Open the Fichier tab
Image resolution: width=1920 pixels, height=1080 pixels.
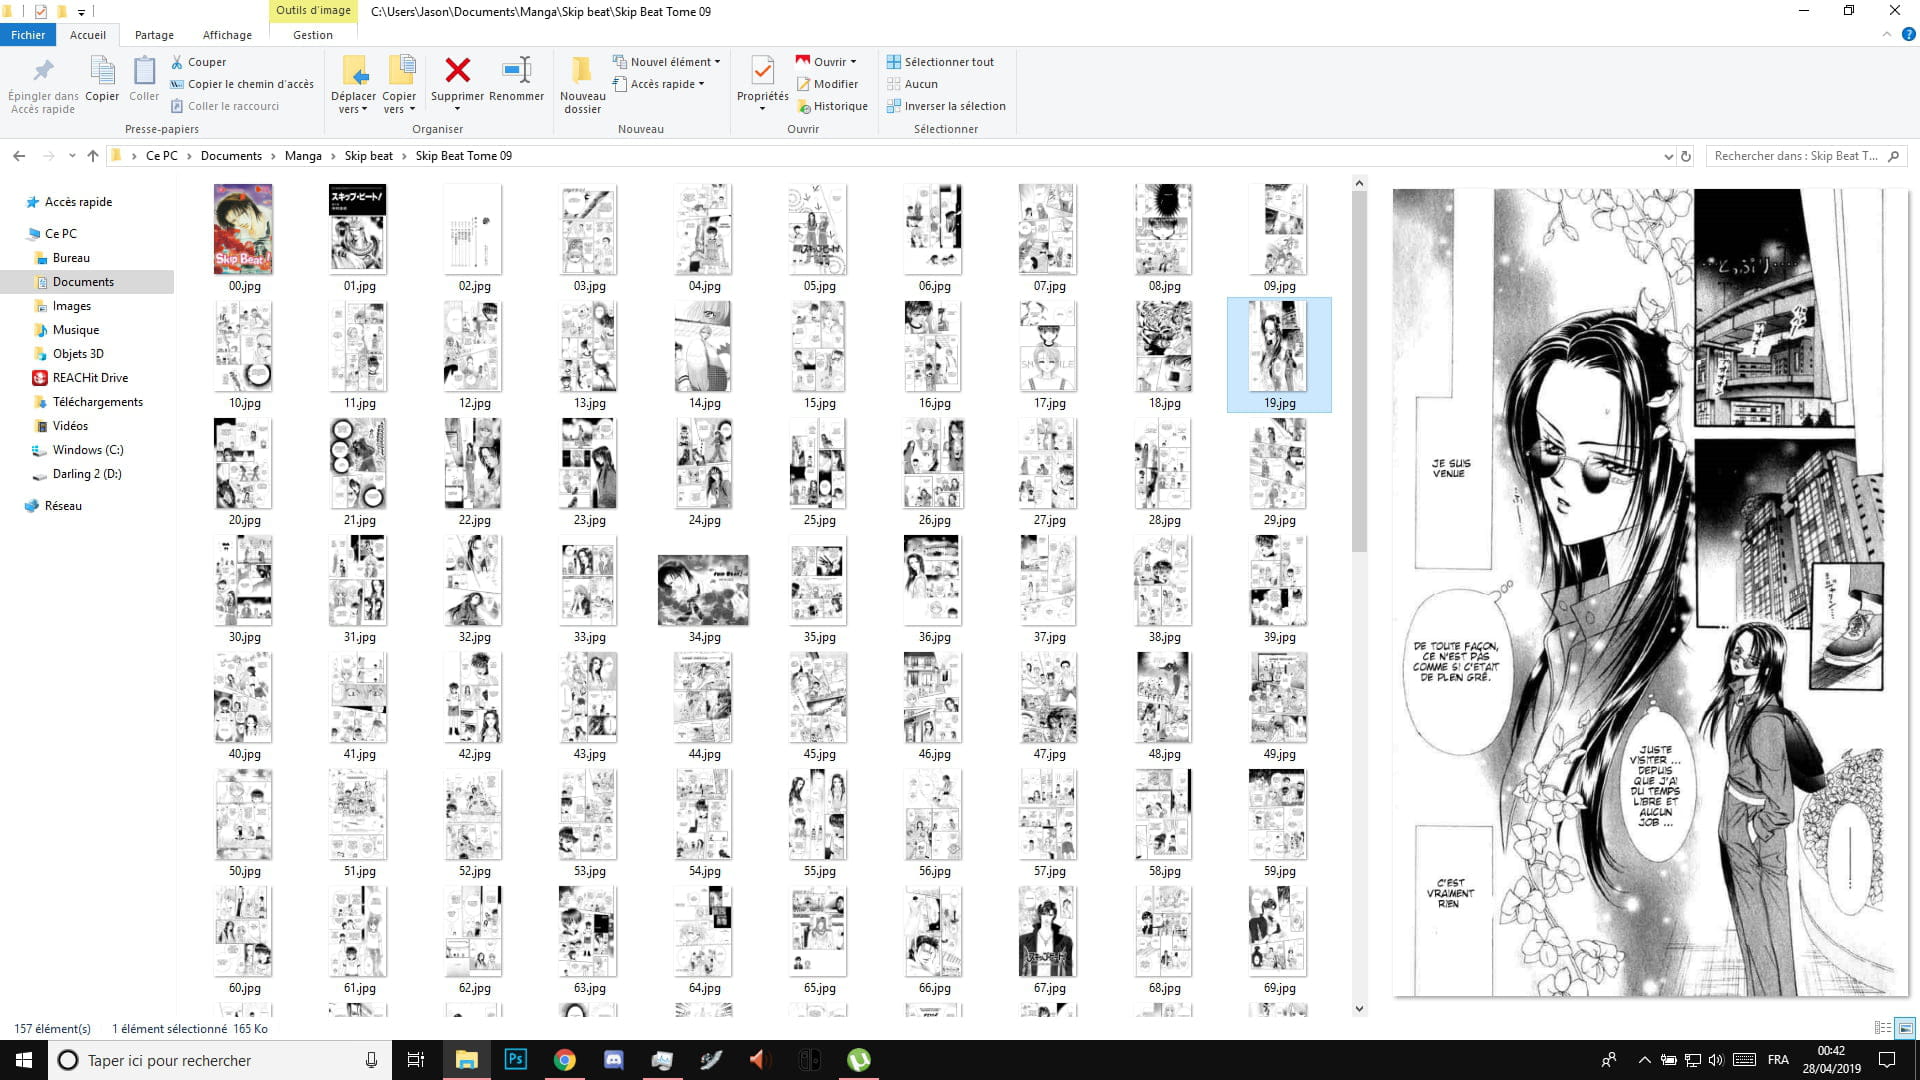28,35
